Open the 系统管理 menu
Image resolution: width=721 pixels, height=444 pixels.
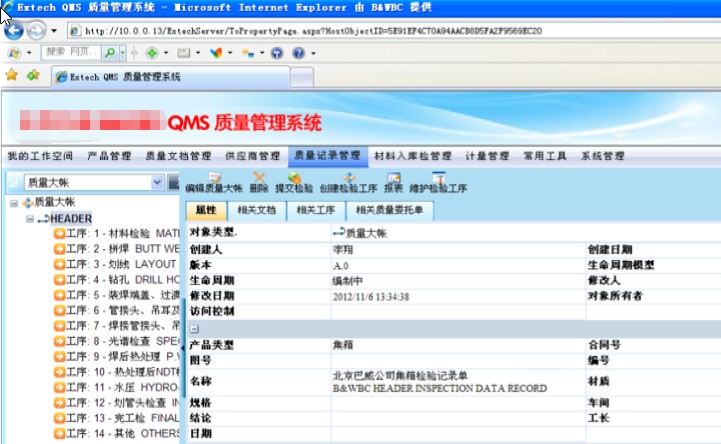click(x=603, y=156)
